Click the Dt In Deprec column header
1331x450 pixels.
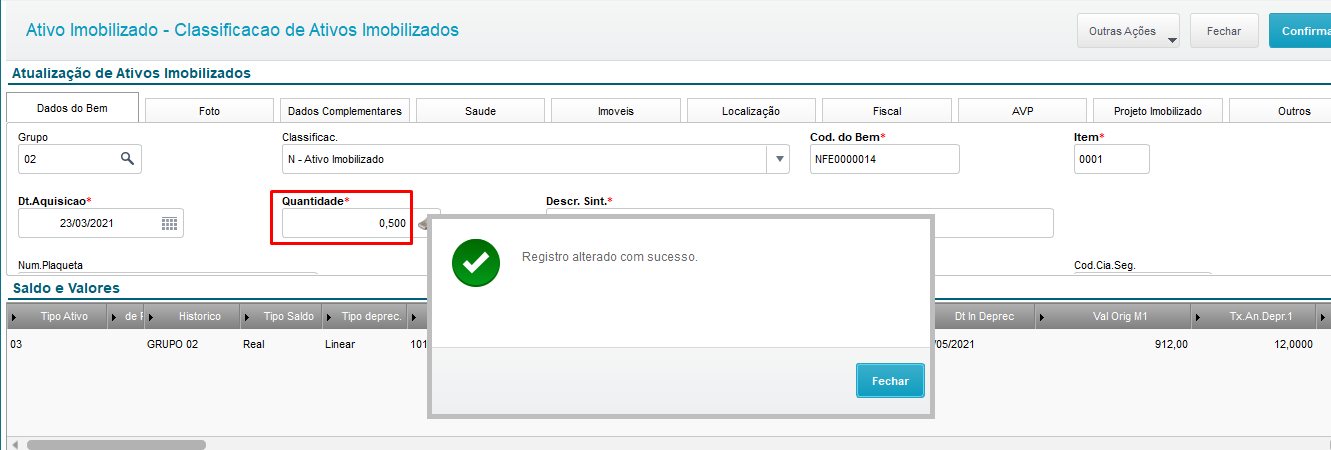point(984,316)
